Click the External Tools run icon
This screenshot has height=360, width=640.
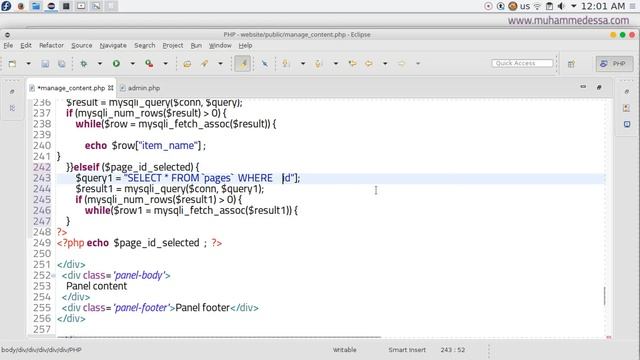click(x=149, y=64)
